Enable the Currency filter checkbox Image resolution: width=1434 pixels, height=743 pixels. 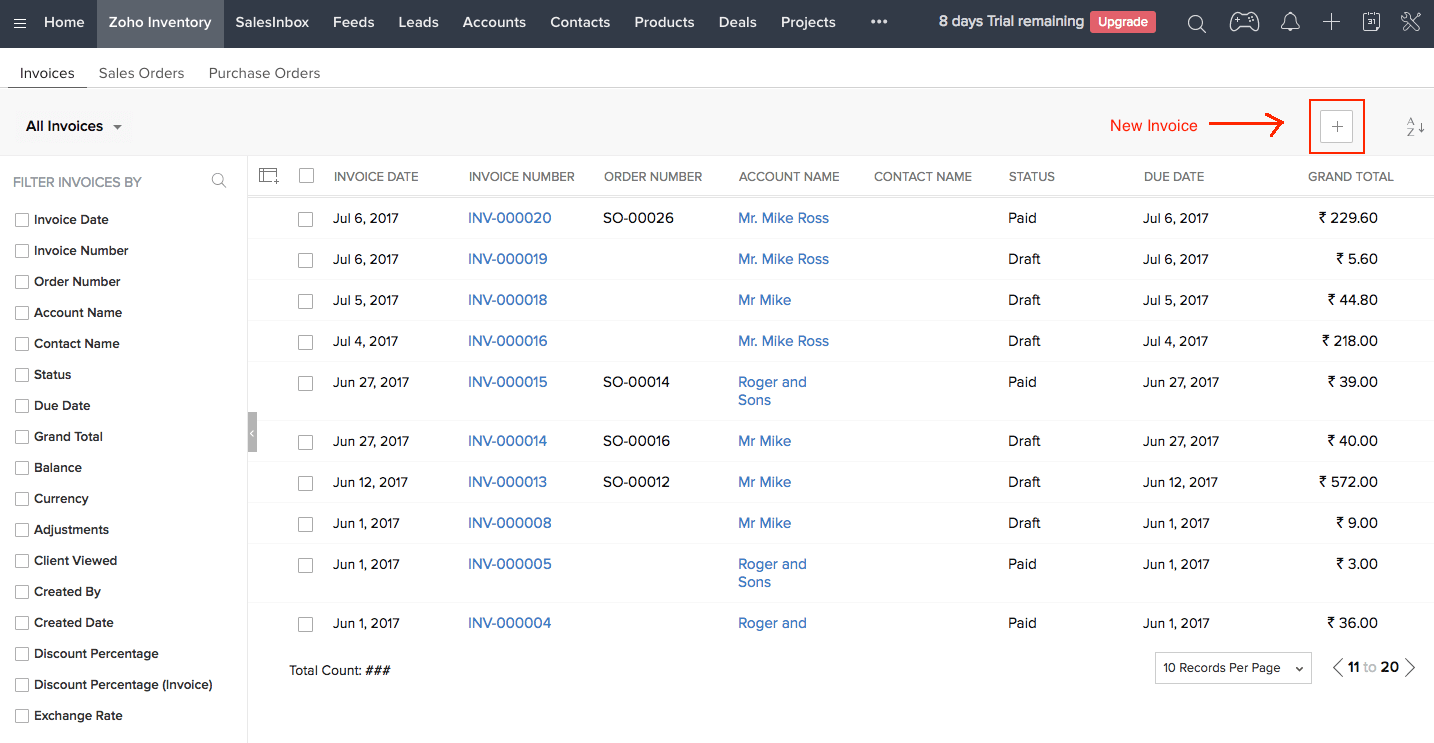tap(22, 499)
